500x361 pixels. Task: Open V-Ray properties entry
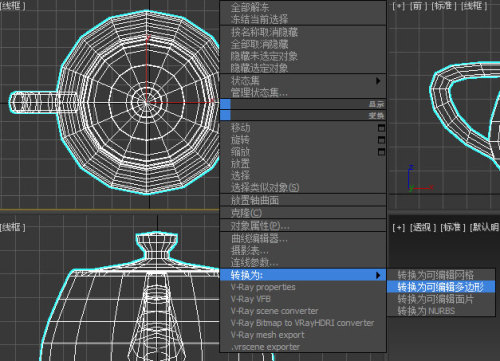(263, 287)
